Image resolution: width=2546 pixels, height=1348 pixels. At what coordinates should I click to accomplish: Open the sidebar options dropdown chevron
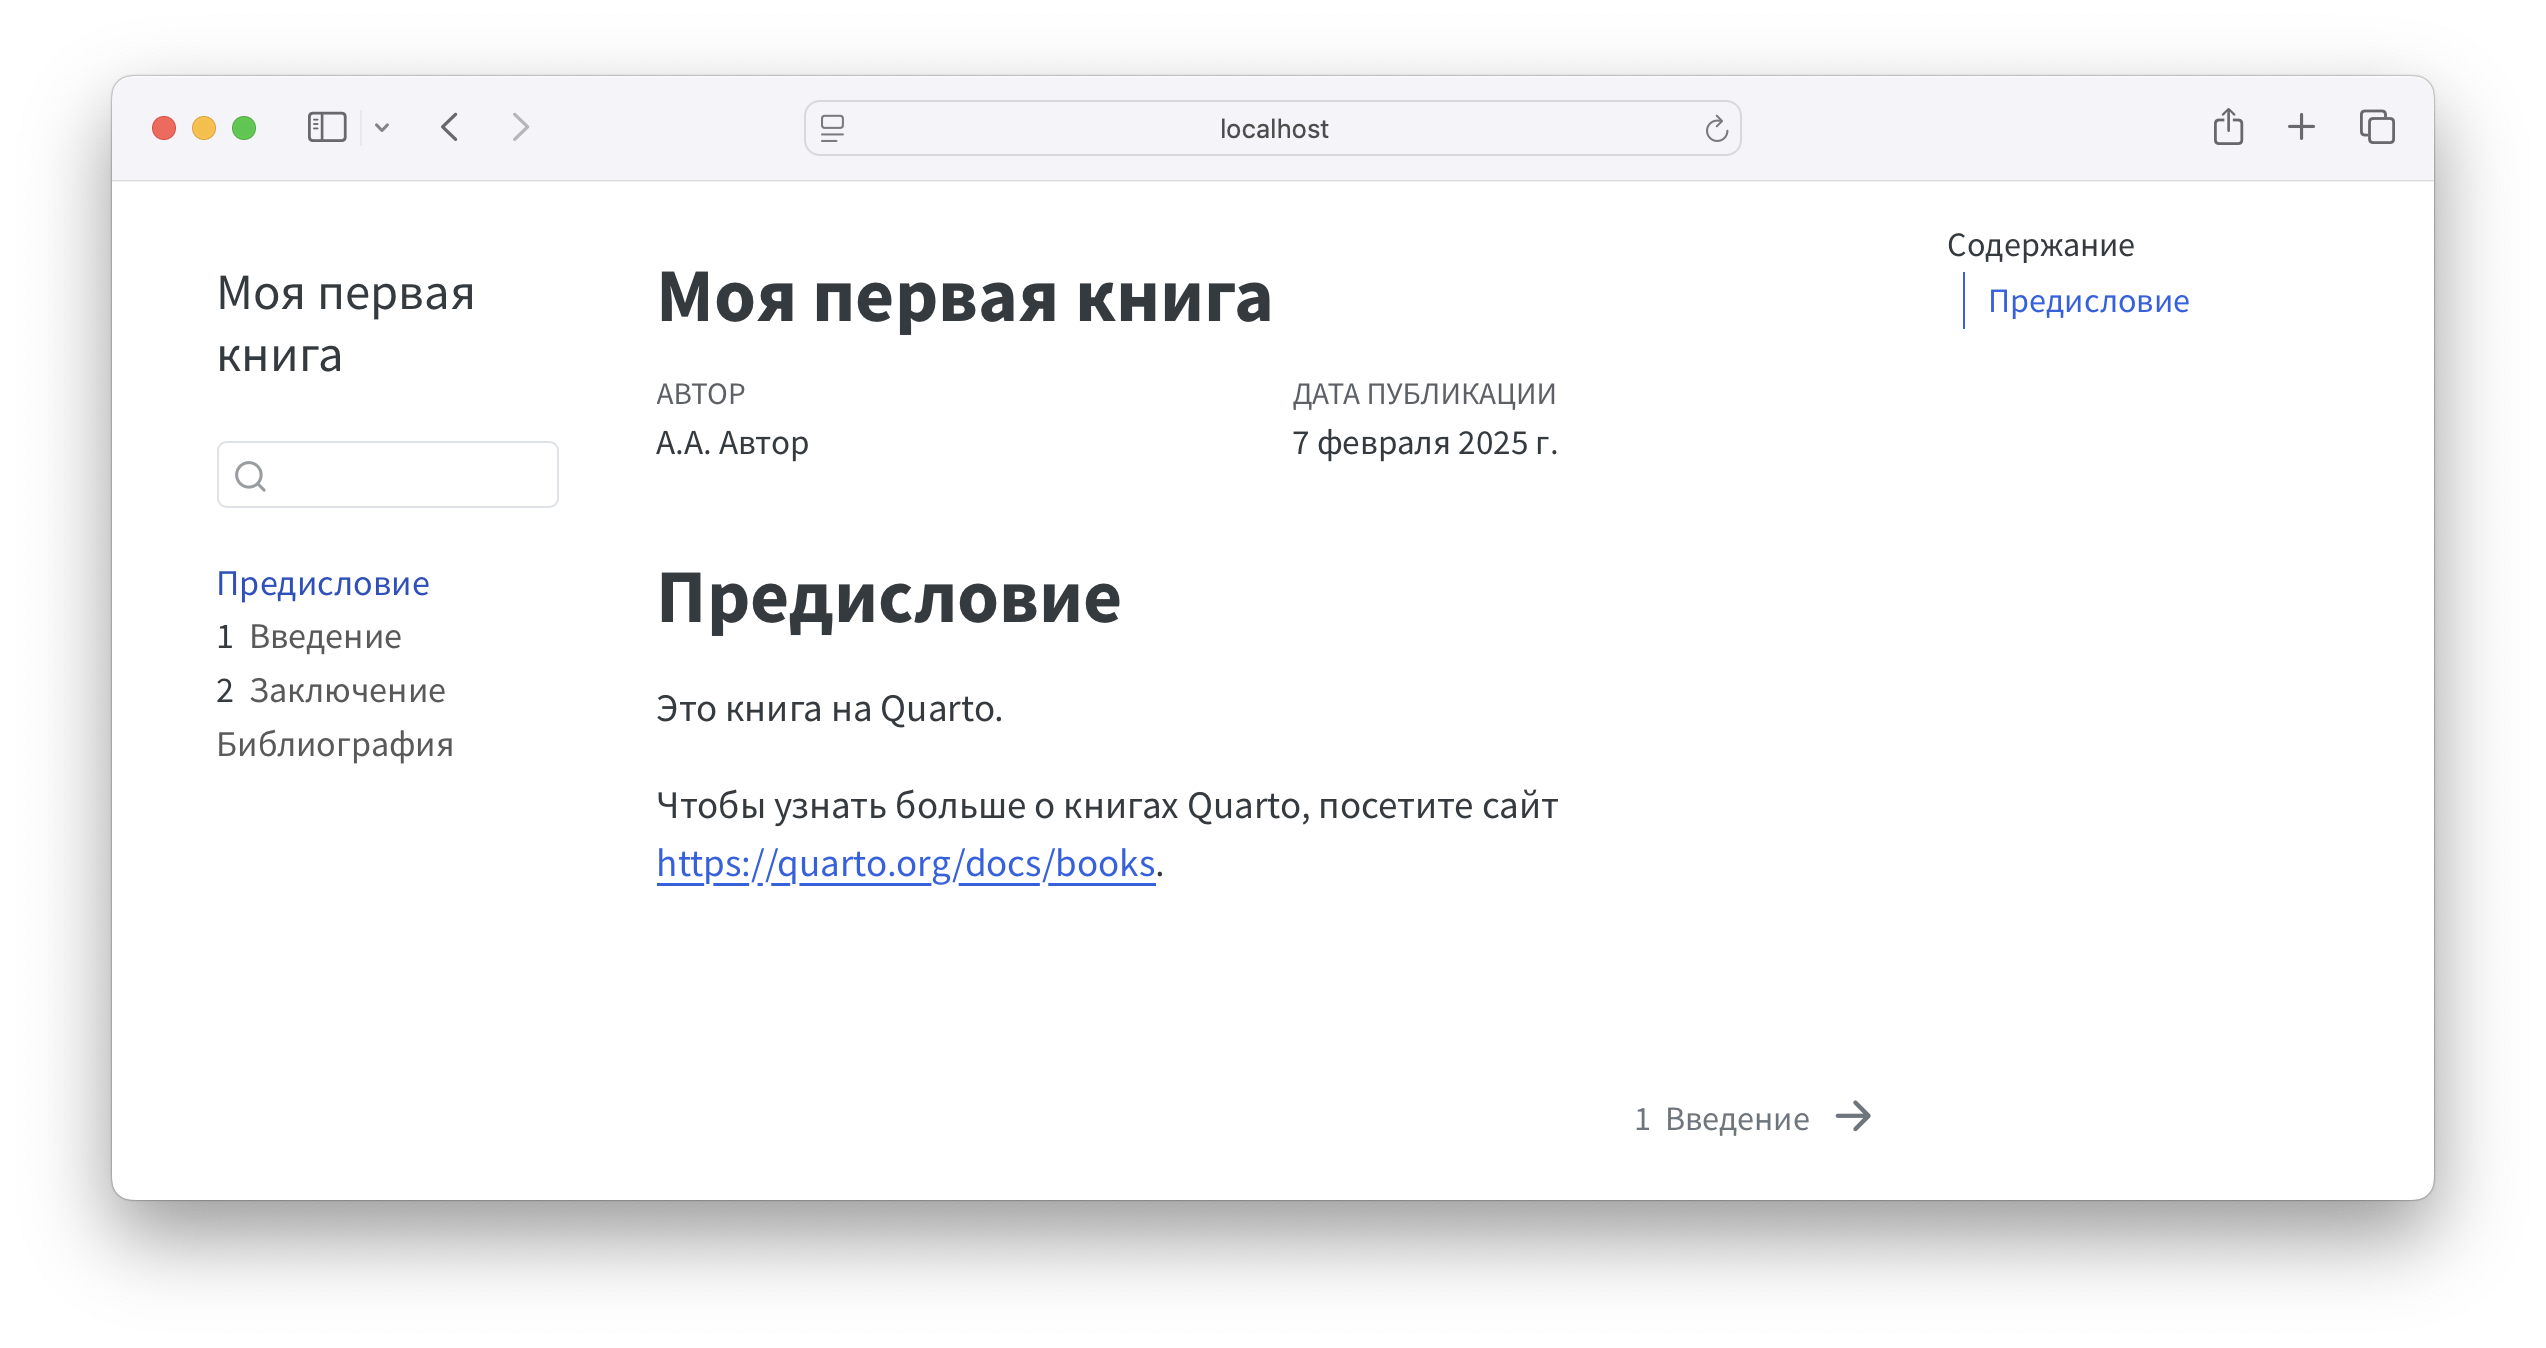[382, 127]
